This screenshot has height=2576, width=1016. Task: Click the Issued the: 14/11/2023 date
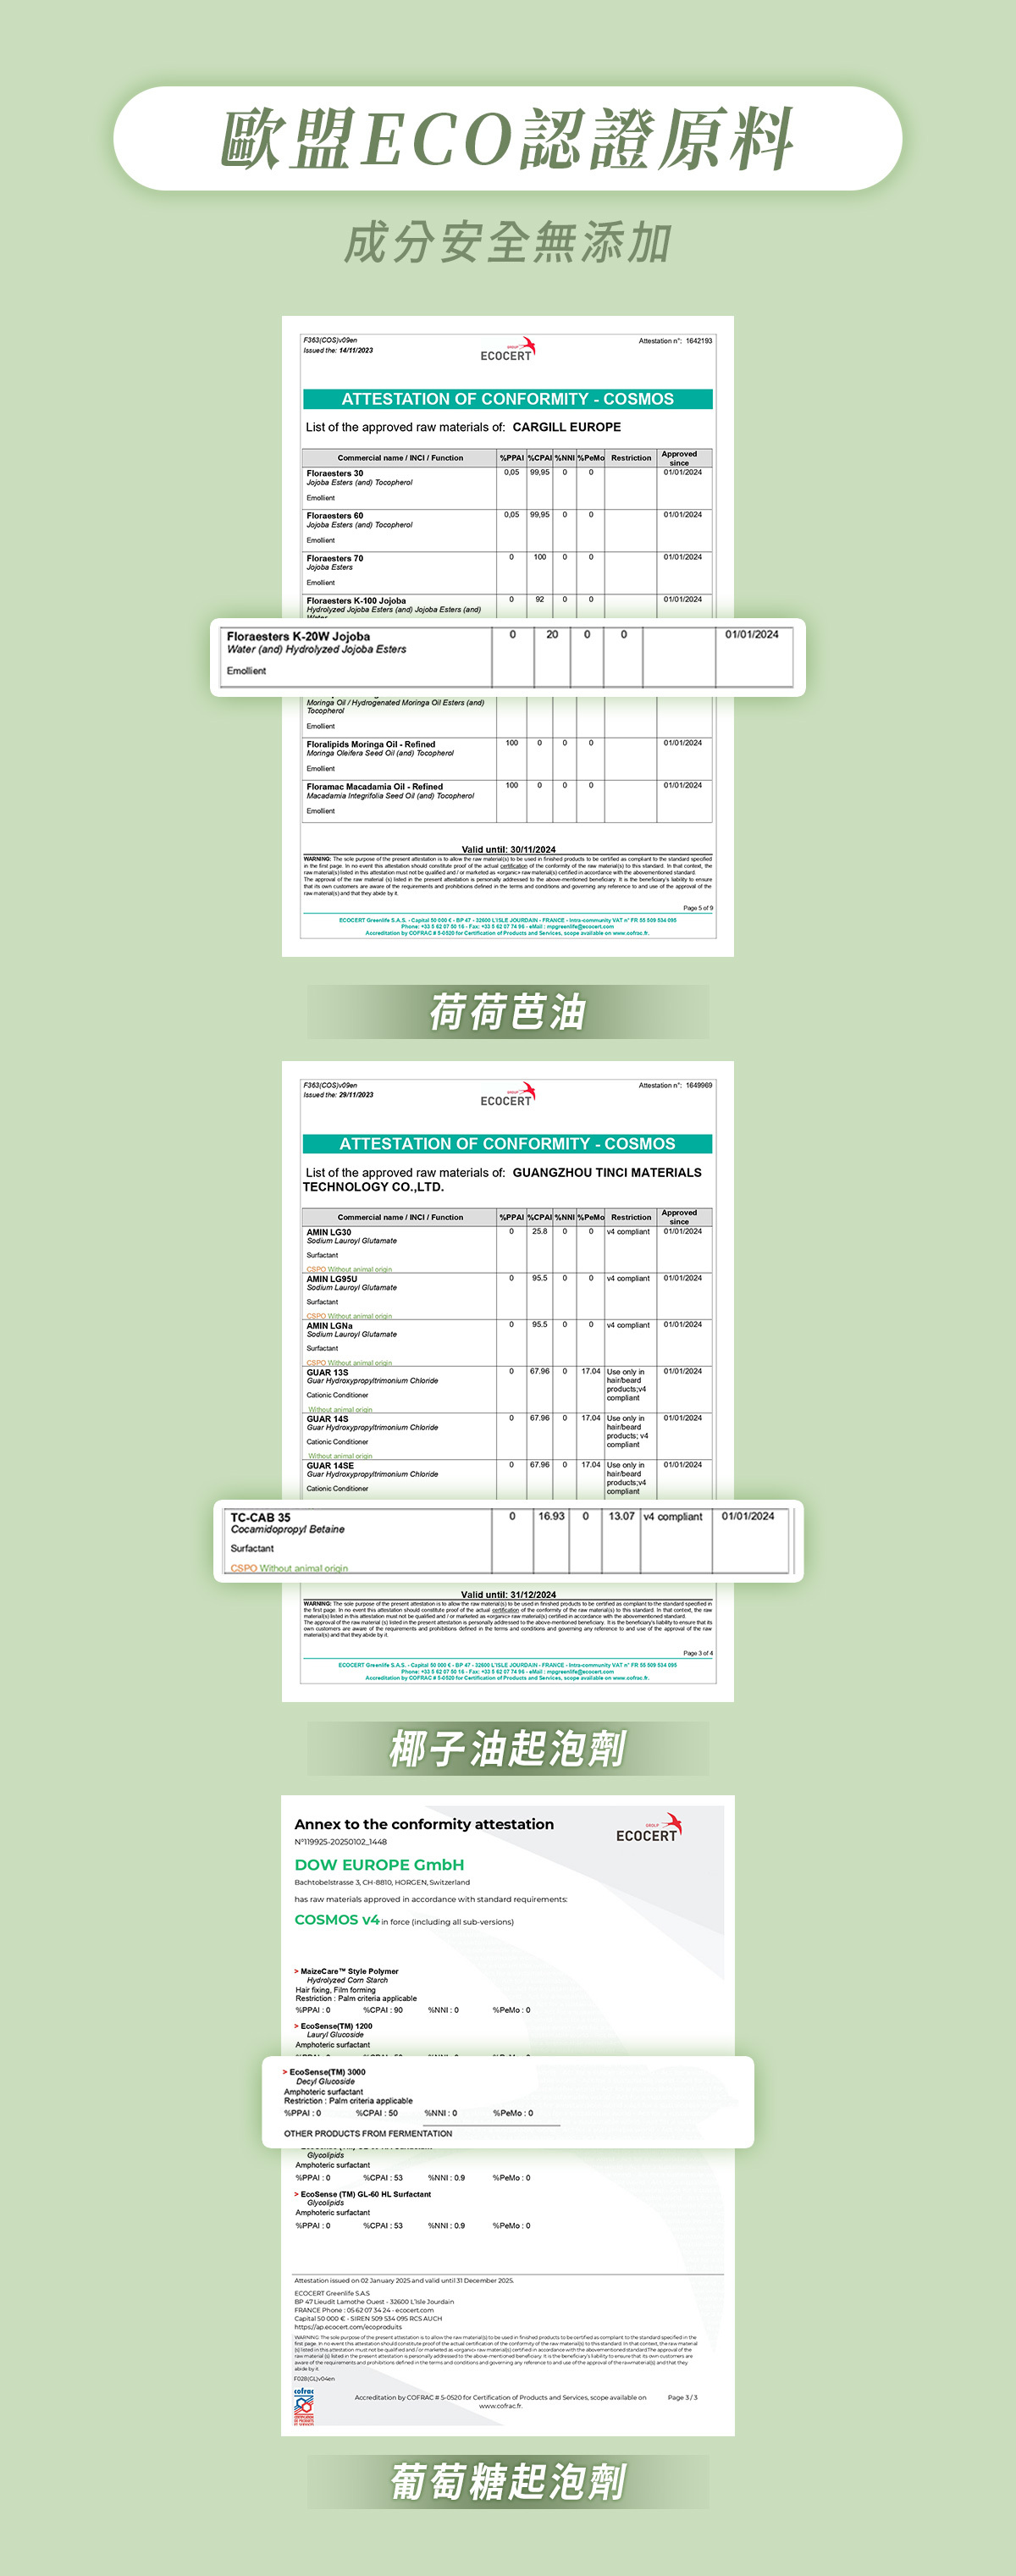(338, 350)
